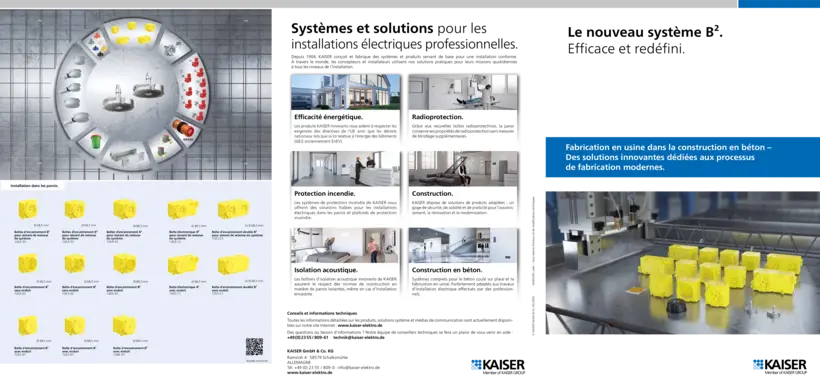Click the KAISER logo below the contact details

497,366
